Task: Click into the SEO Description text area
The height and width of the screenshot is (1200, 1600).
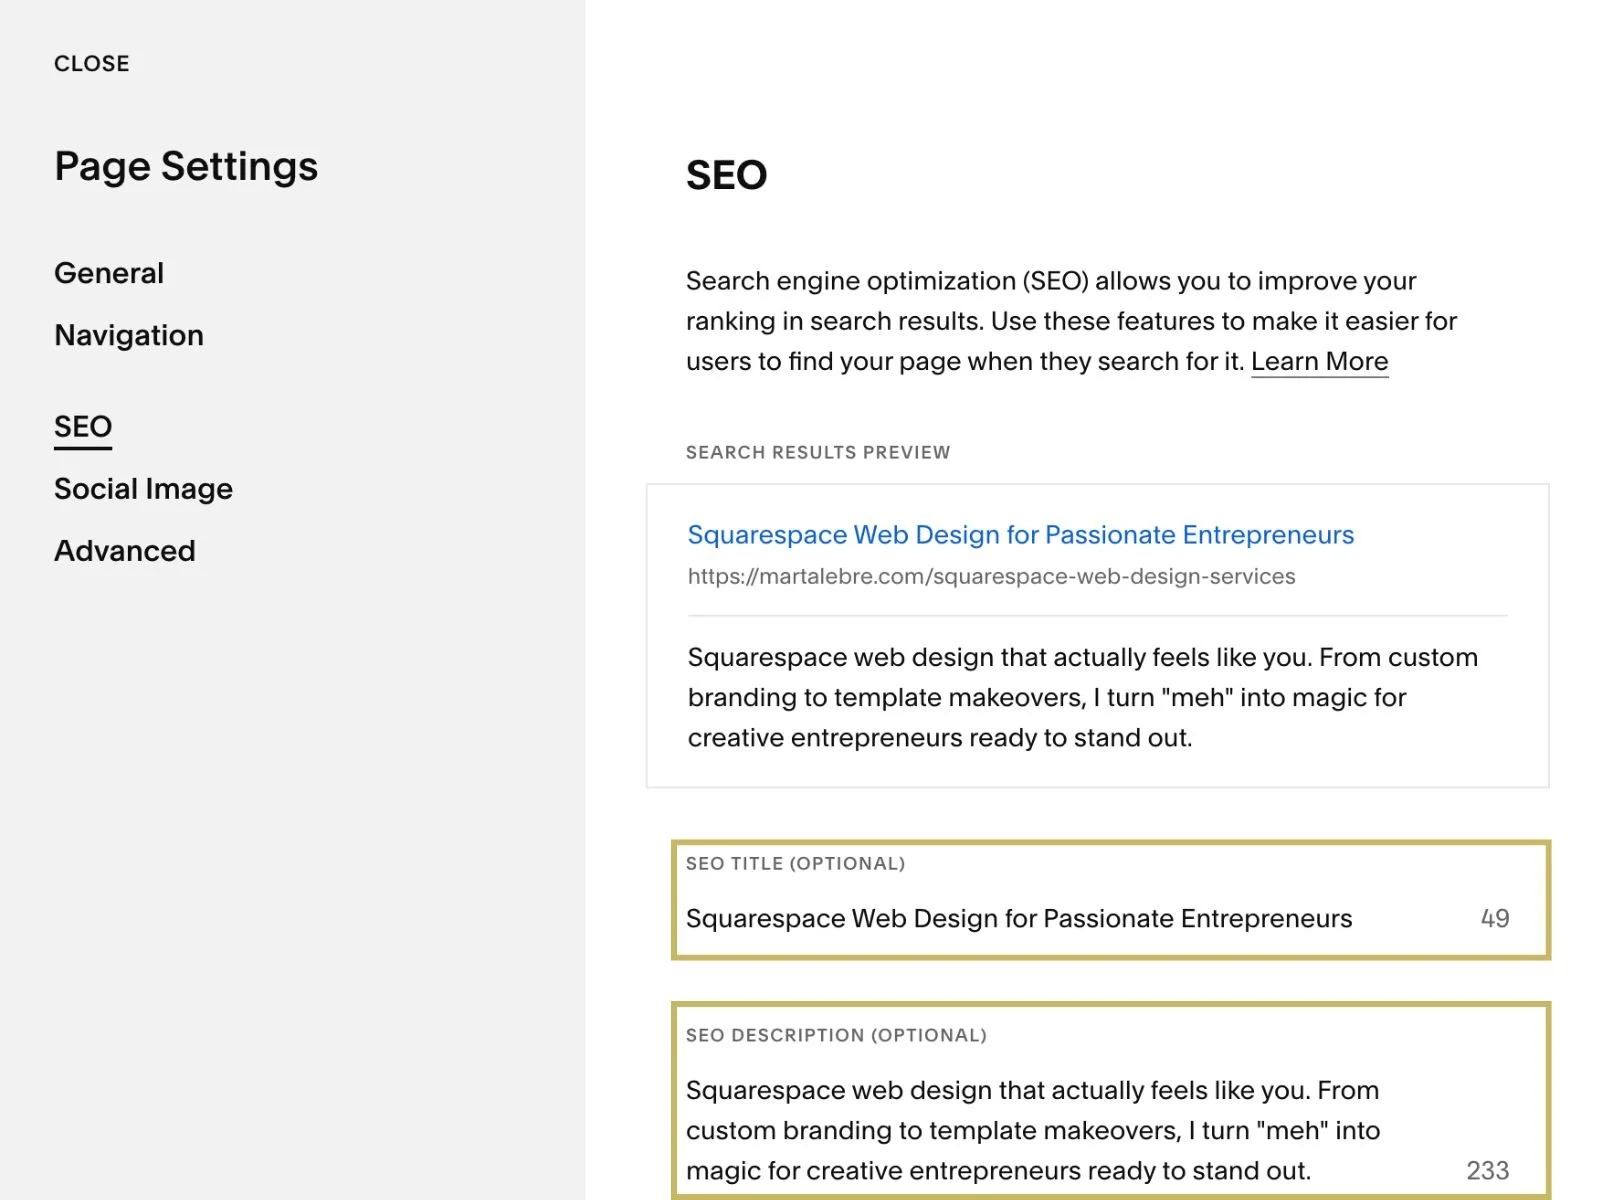Action: coord(1032,1130)
